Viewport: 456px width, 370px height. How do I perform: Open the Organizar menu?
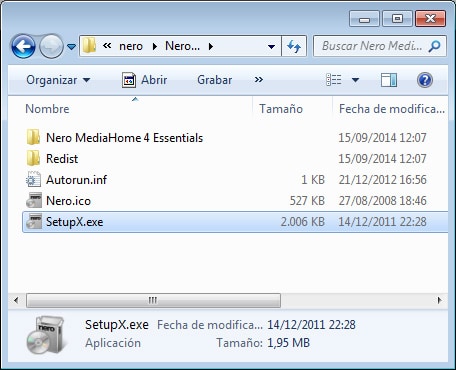coord(58,80)
